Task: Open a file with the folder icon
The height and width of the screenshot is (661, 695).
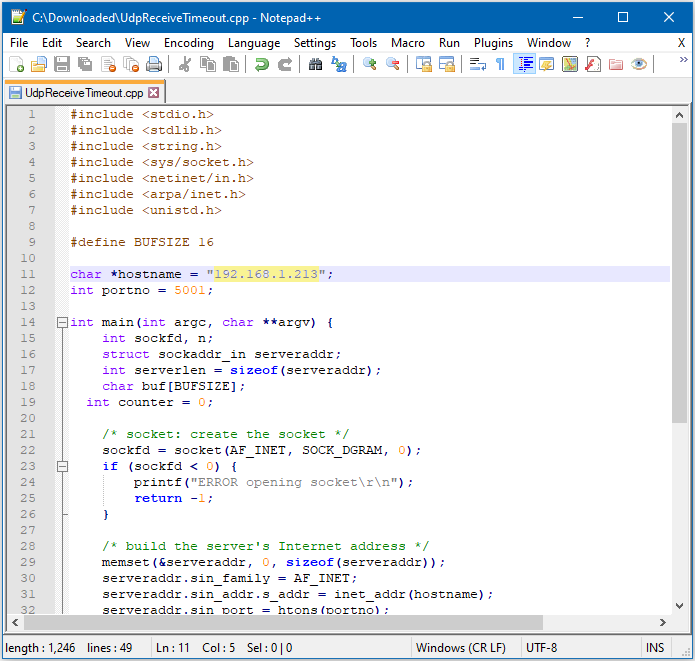Action: pos(39,64)
